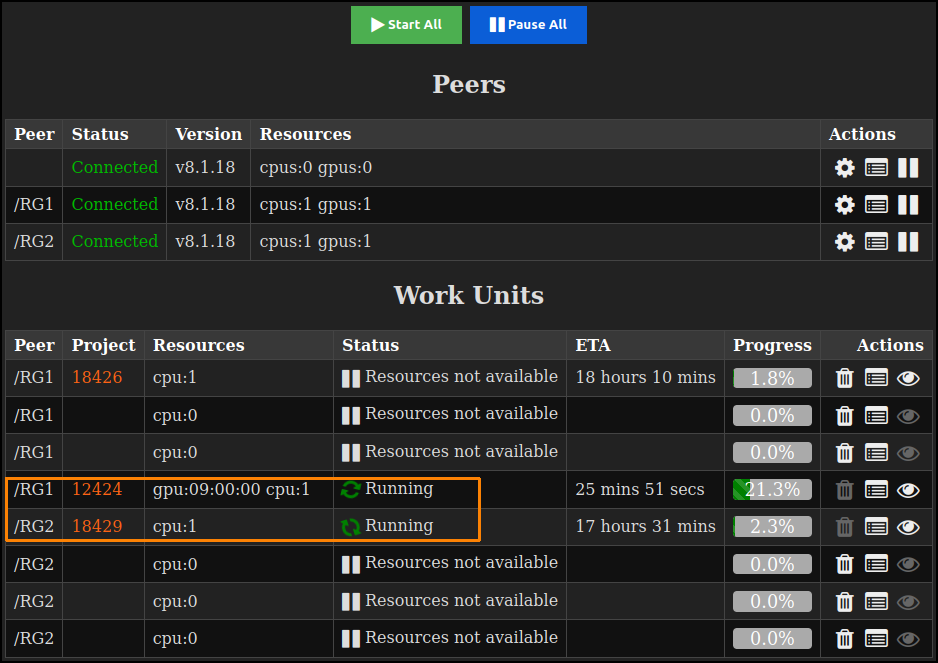View the log for the /RG1 peer
The height and width of the screenshot is (663, 938).
point(876,204)
